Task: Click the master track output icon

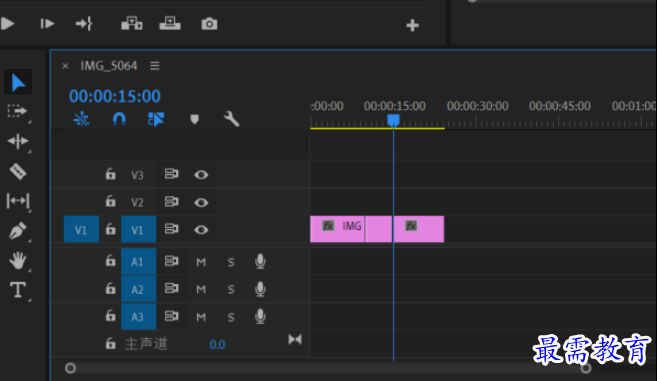Action: pyautogui.click(x=295, y=339)
